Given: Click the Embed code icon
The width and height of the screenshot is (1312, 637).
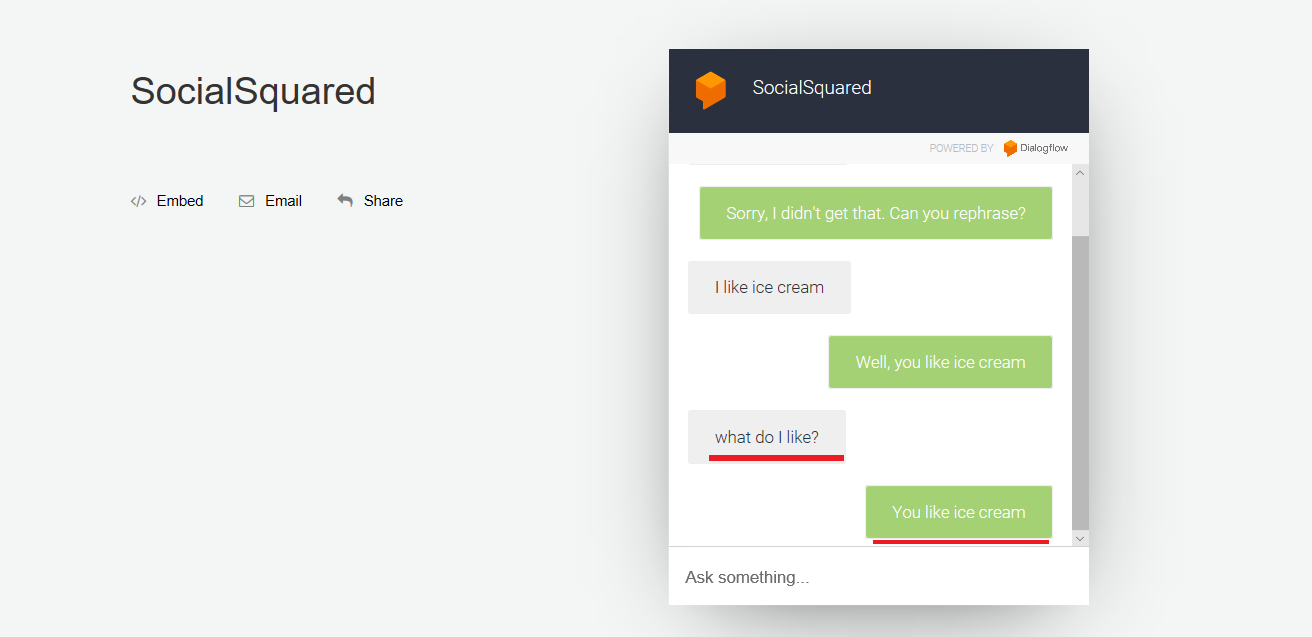Looking at the screenshot, I should (138, 201).
